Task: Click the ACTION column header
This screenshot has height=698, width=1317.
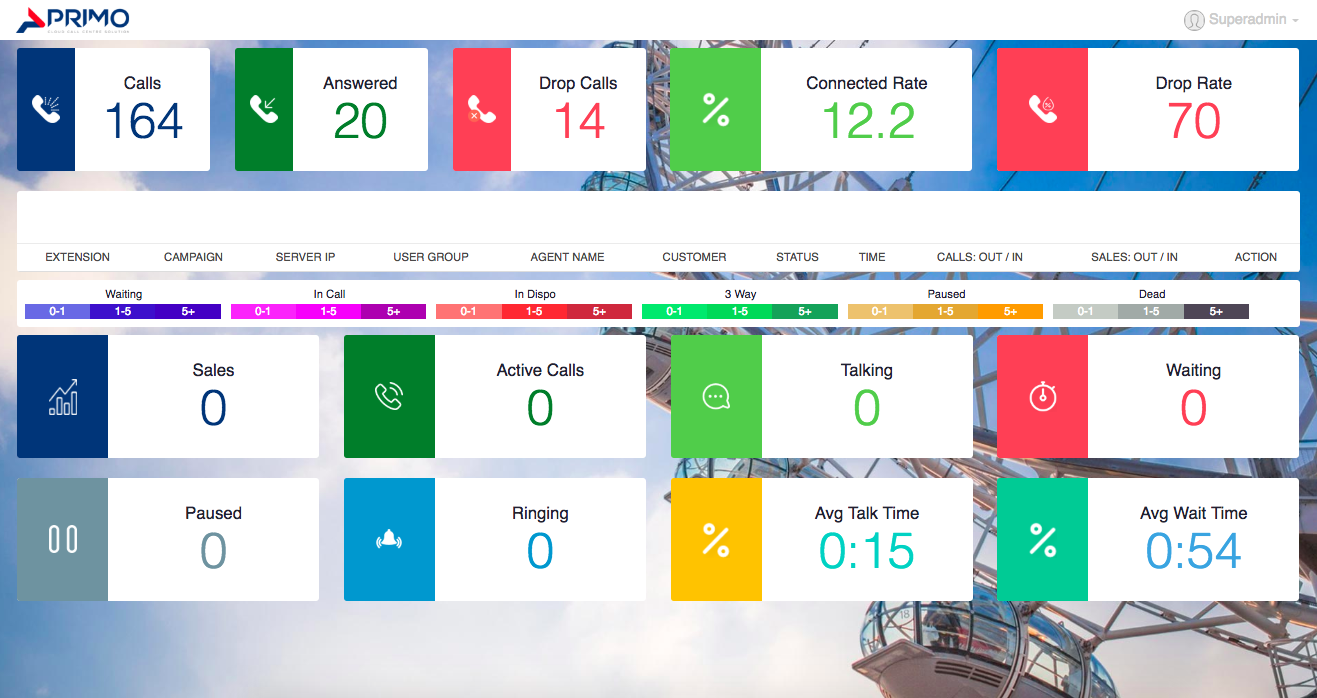Action: pyautogui.click(x=1256, y=257)
